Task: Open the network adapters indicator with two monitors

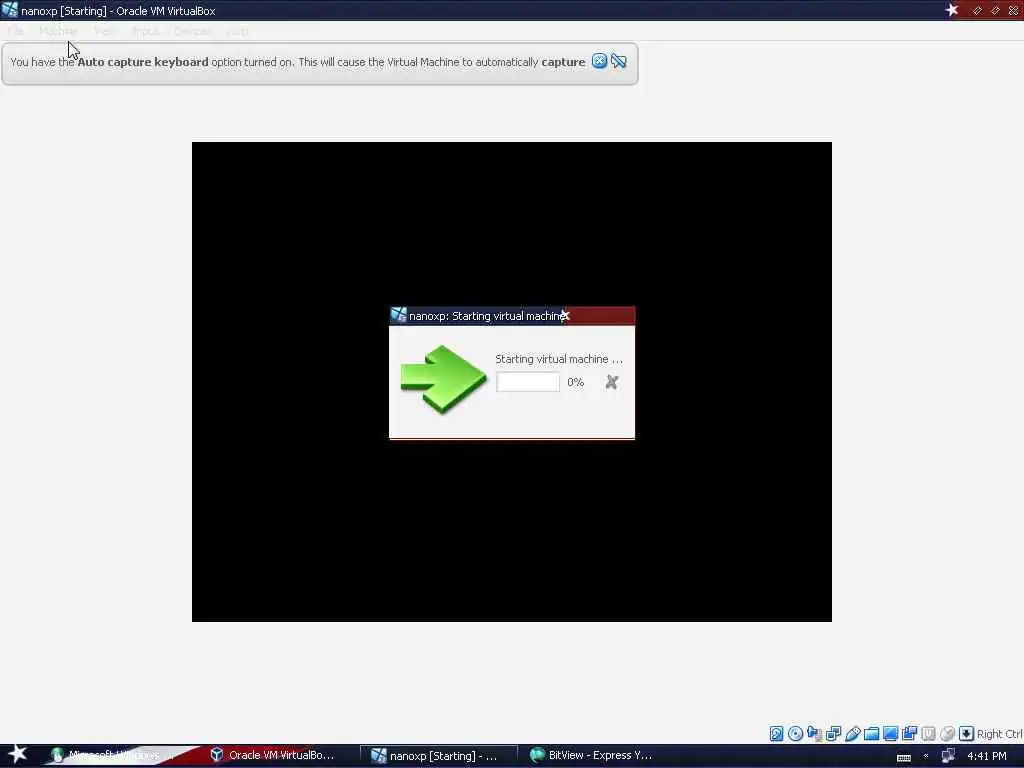Action: pos(833,733)
